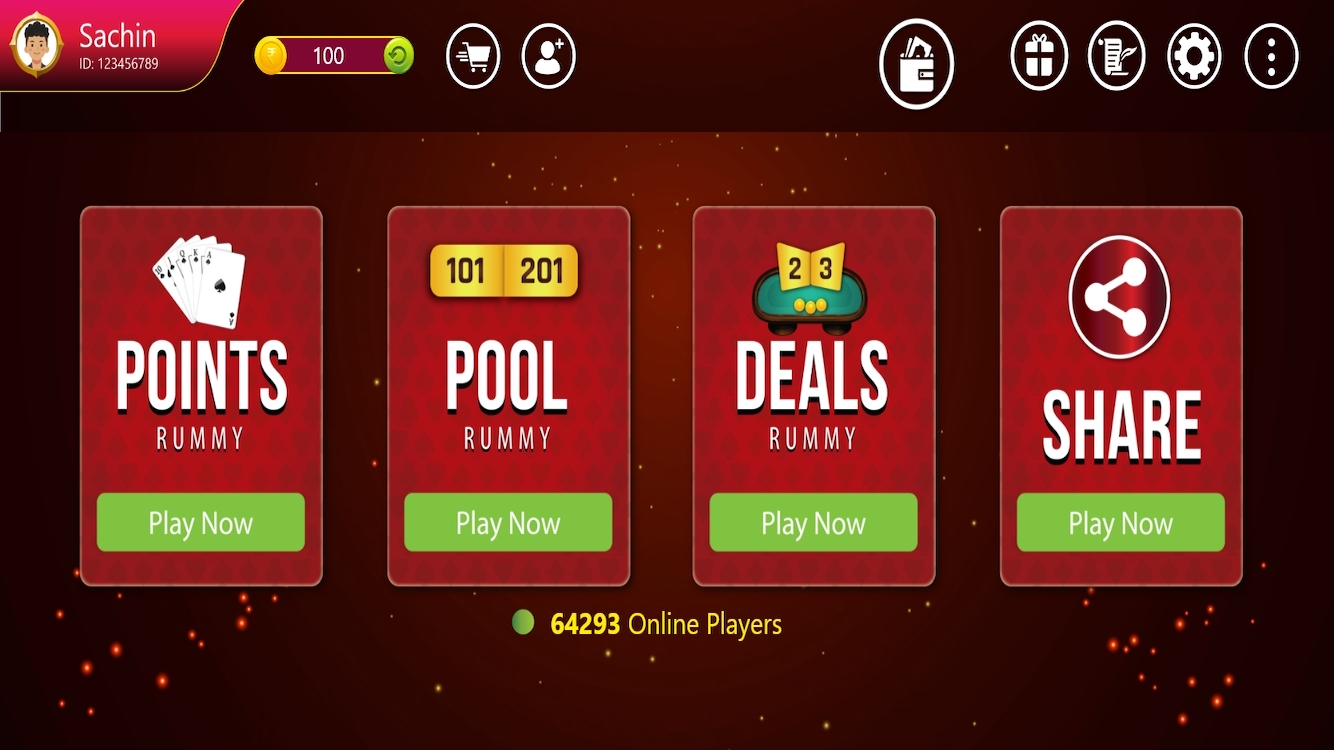
Task: Click the gold rupee coin icon
Action: click(x=270, y=56)
